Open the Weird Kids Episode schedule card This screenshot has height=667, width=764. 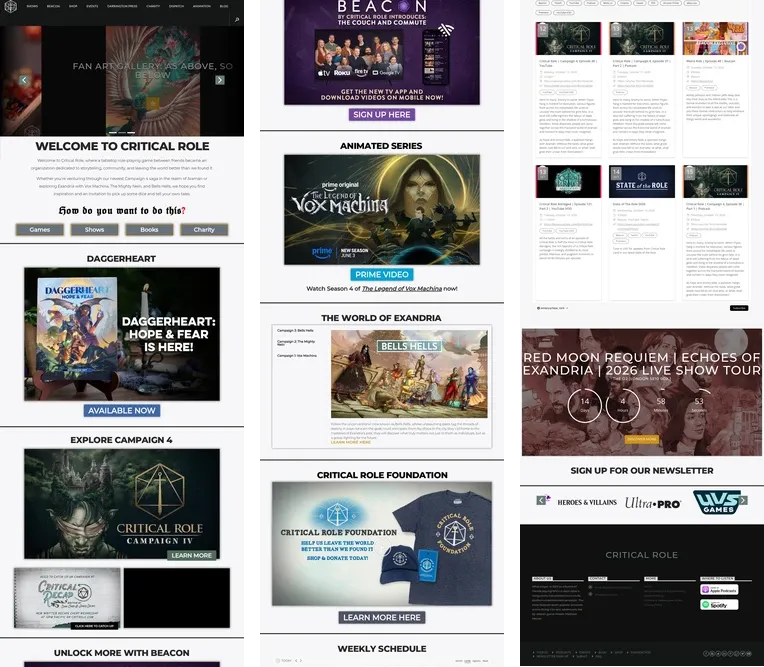coord(715,89)
